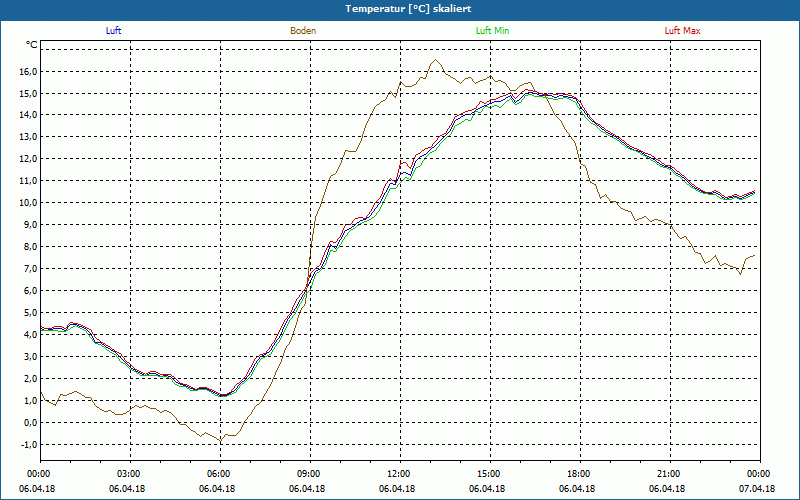
Task: Click the '2,0' y-axis value
Action: [31, 379]
